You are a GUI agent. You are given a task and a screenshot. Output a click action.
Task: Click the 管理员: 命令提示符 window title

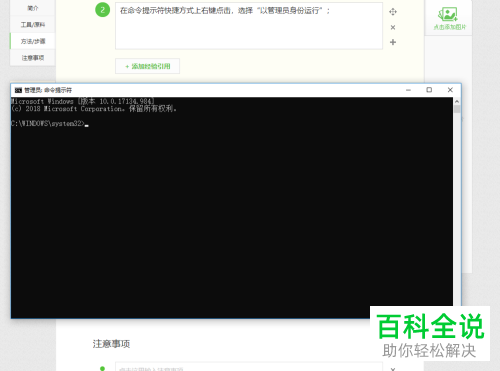click(48, 90)
